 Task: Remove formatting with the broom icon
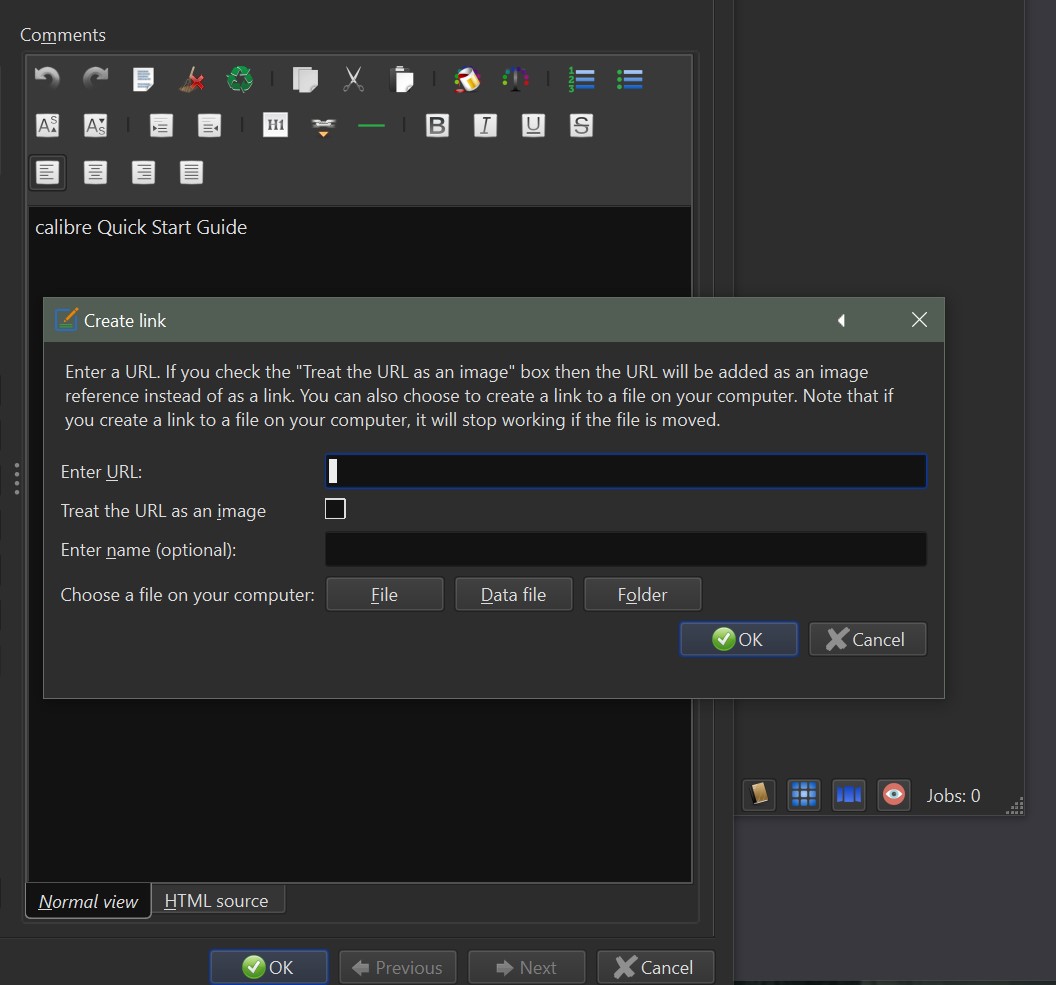pyautogui.click(x=192, y=79)
